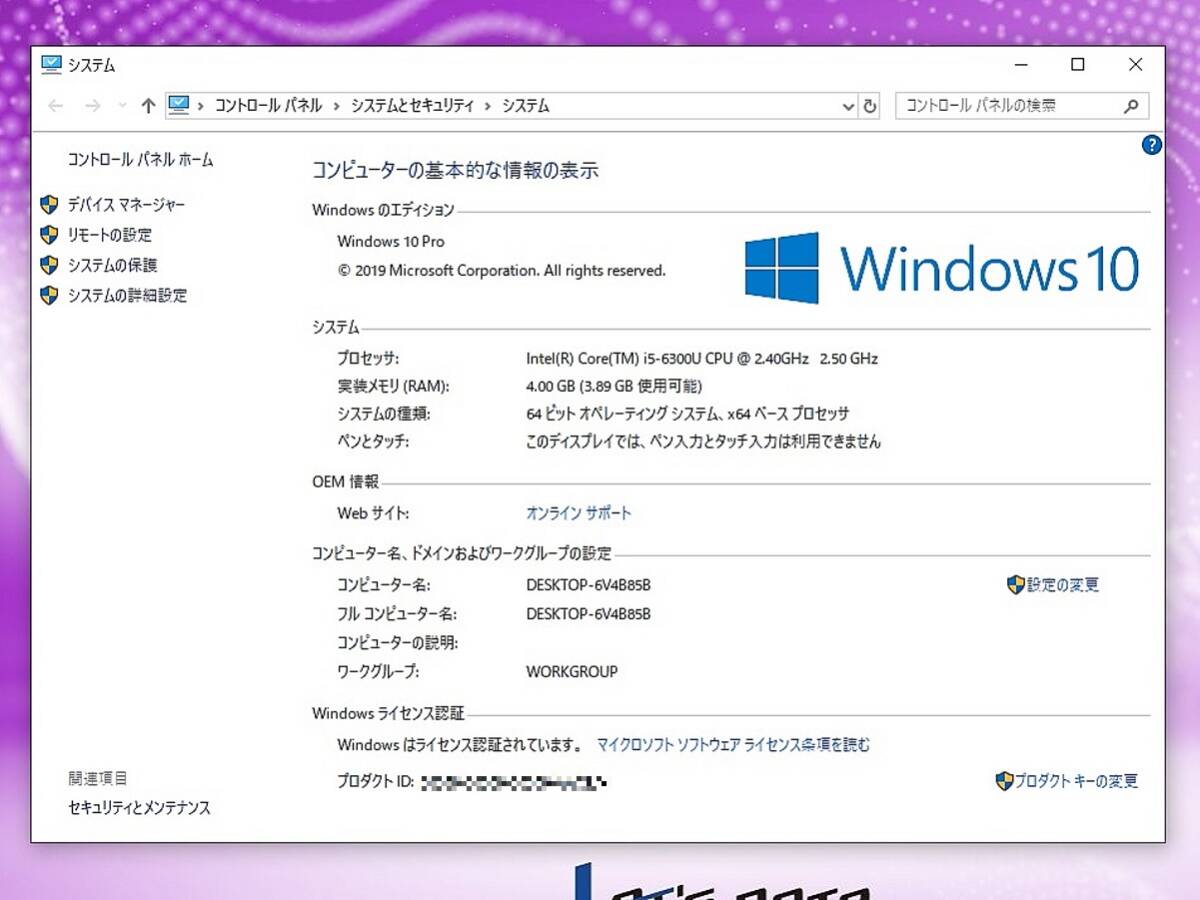Close the システム window
Image resolution: width=1200 pixels, height=900 pixels.
point(1135,65)
